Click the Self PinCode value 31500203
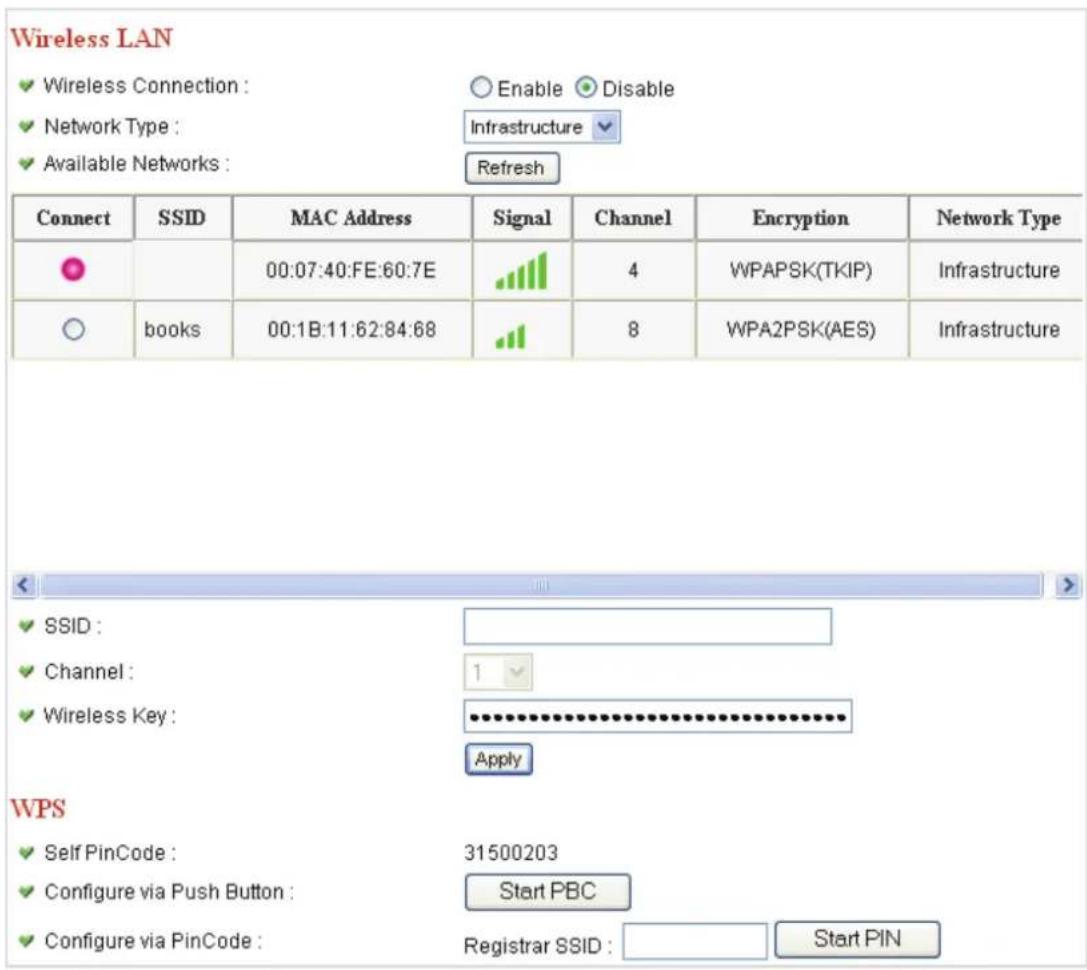1087x970 pixels. [511, 852]
